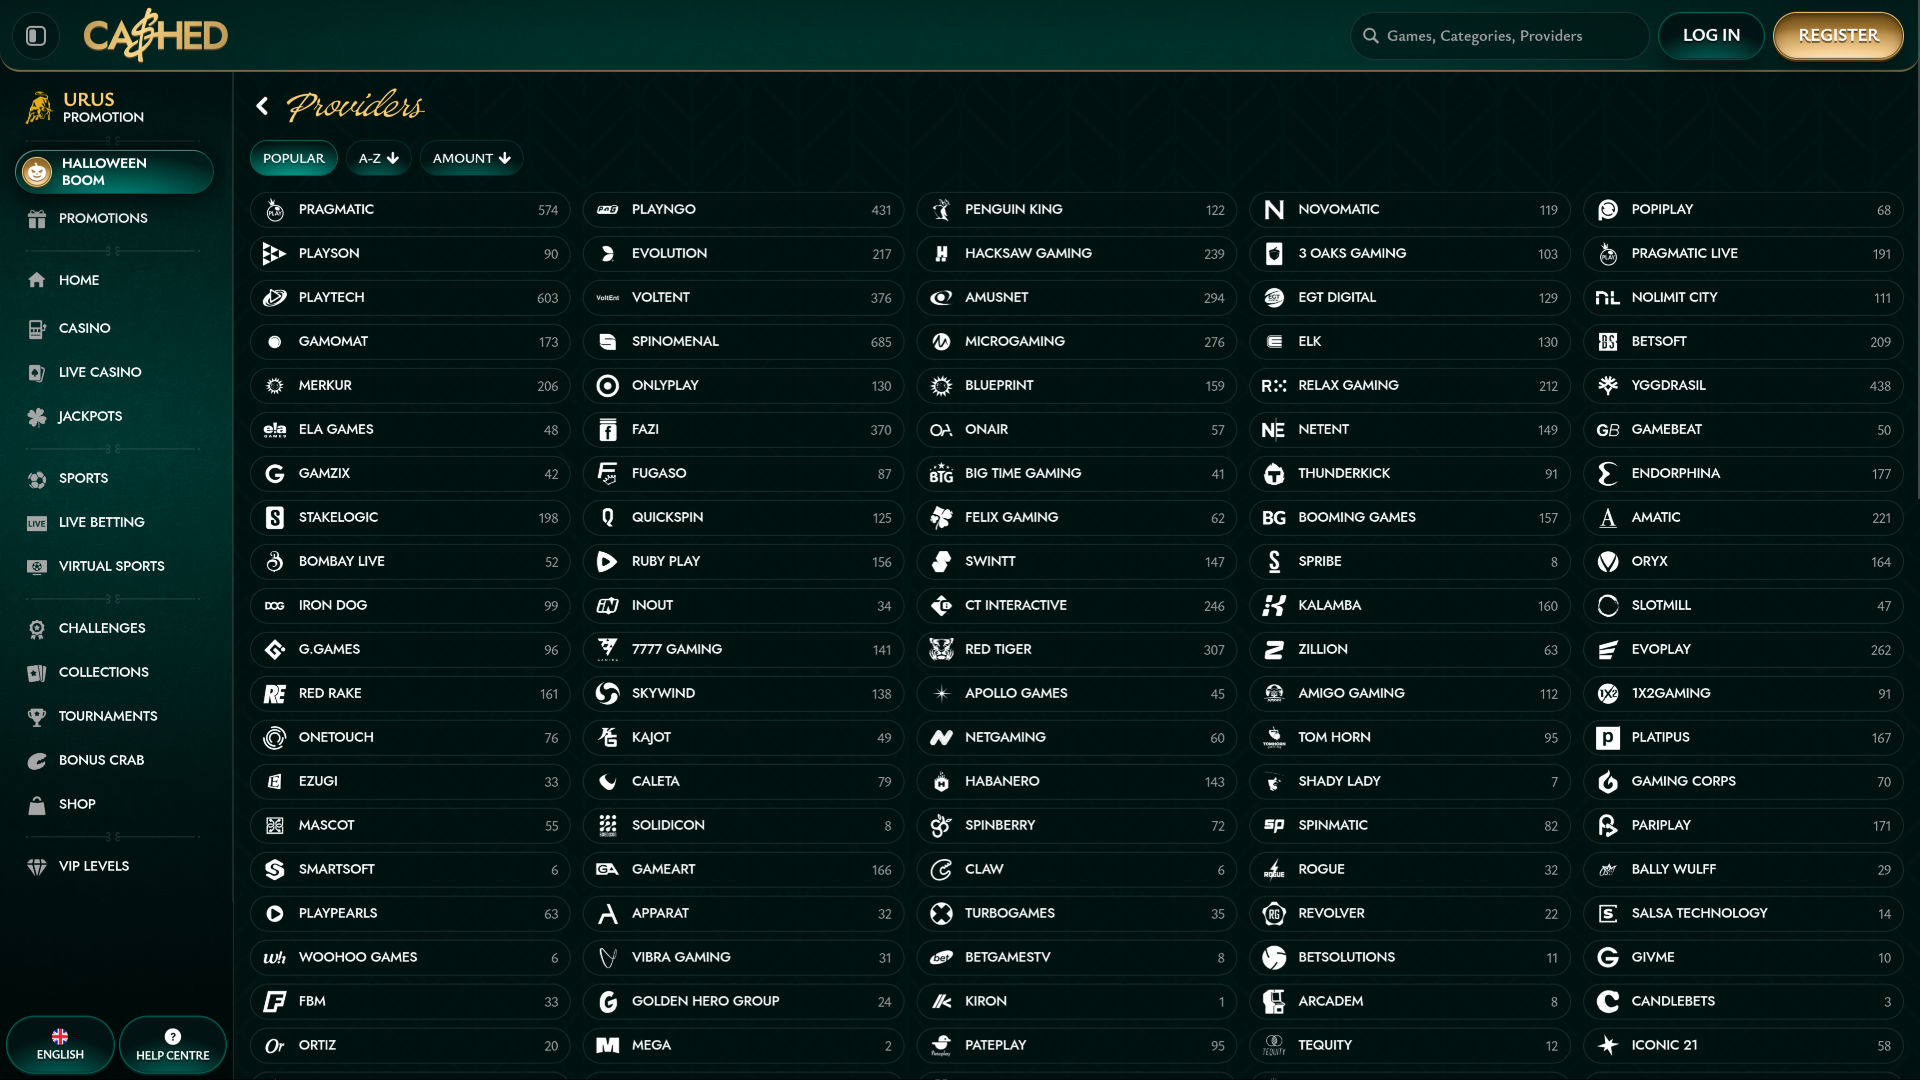
Task: Open the Pragmatic provider entry
Action: pos(409,210)
